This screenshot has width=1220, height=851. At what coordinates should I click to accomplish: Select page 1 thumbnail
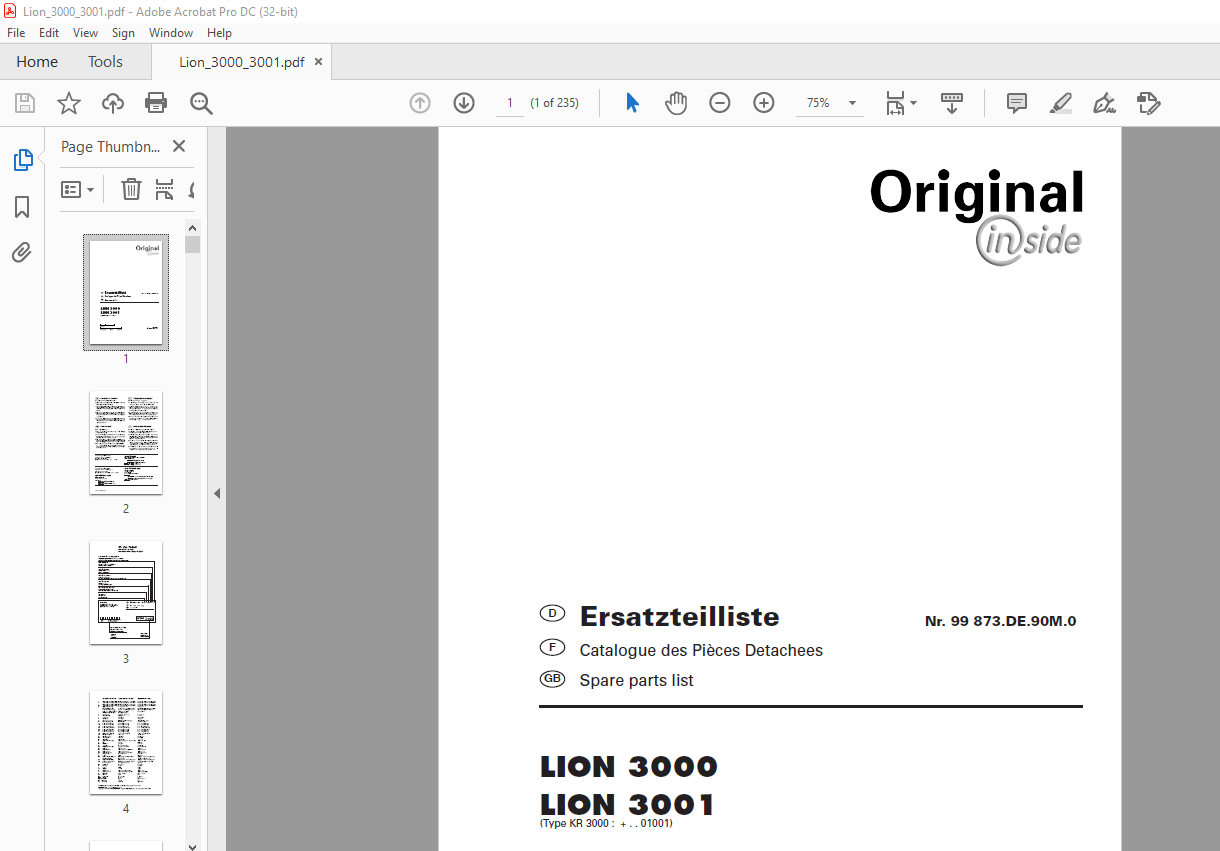[126, 292]
